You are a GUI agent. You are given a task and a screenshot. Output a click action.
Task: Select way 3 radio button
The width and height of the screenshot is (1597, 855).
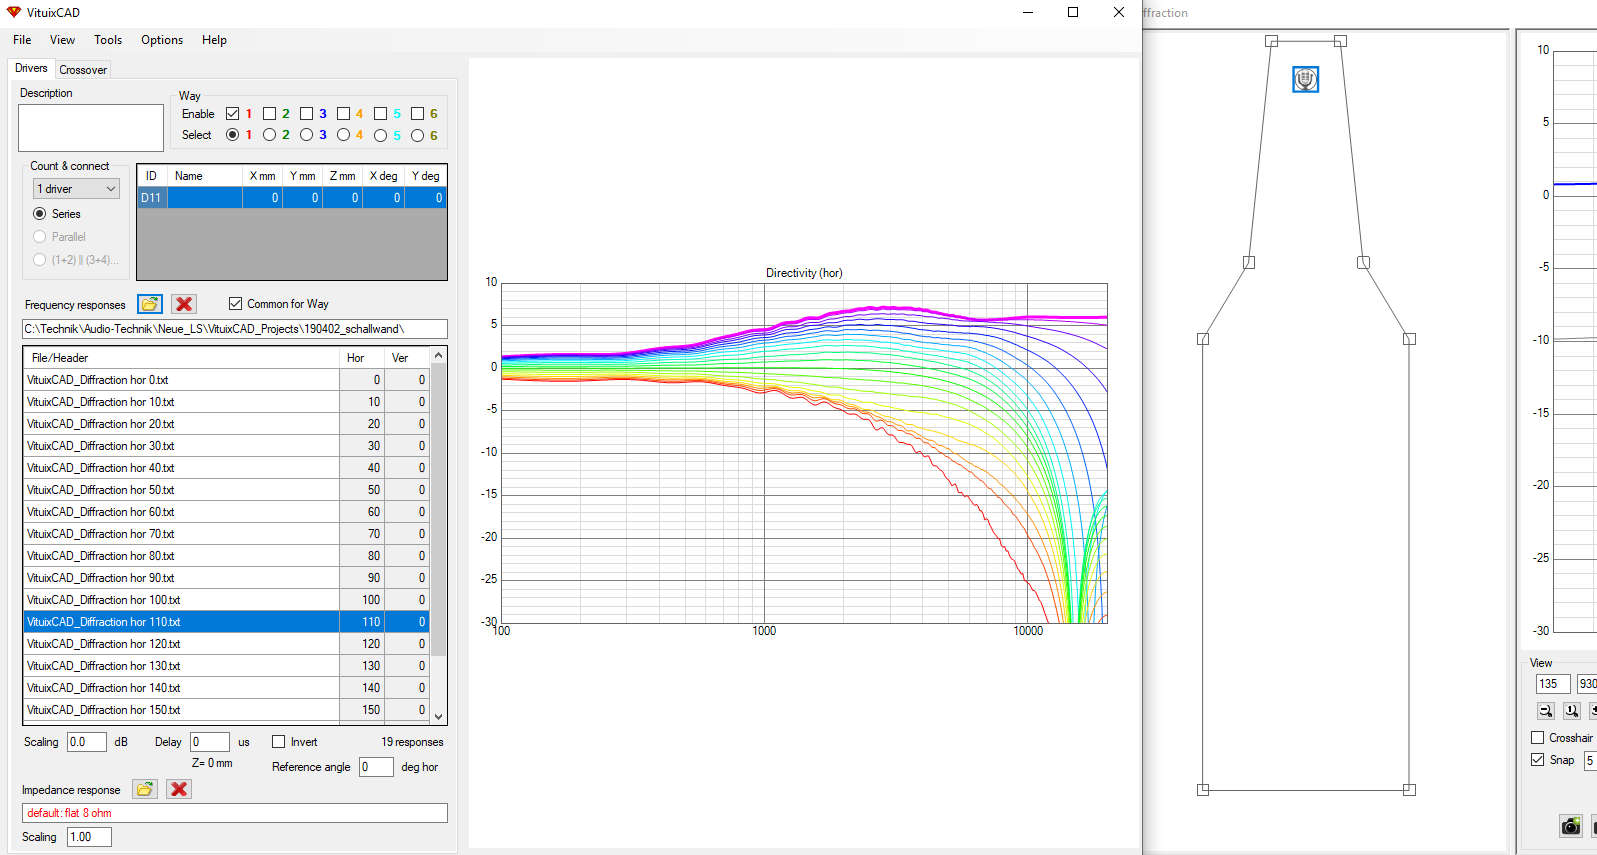coord(307,135)
